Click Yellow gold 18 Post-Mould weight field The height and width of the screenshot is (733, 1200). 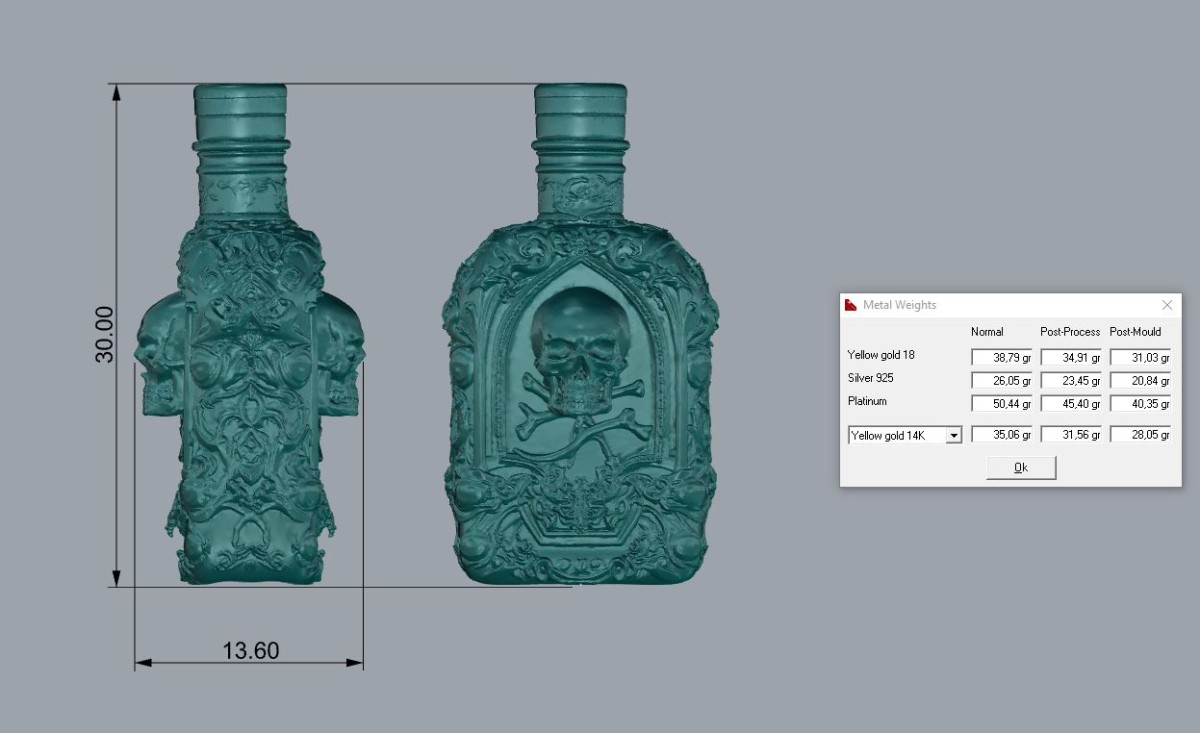(1140, 357)
